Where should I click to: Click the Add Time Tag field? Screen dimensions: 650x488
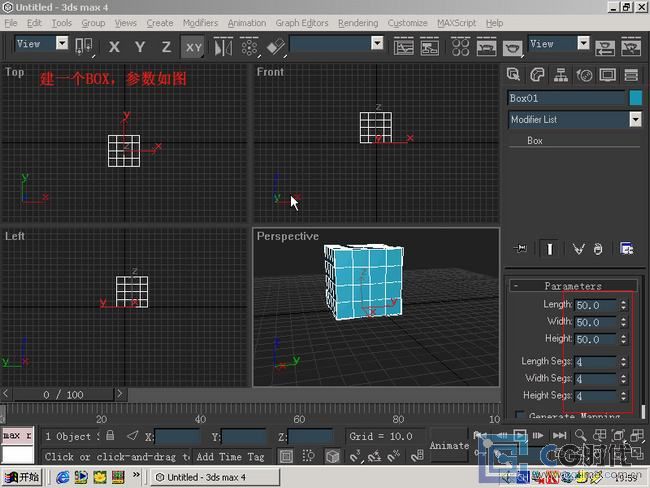coord(230,456)
